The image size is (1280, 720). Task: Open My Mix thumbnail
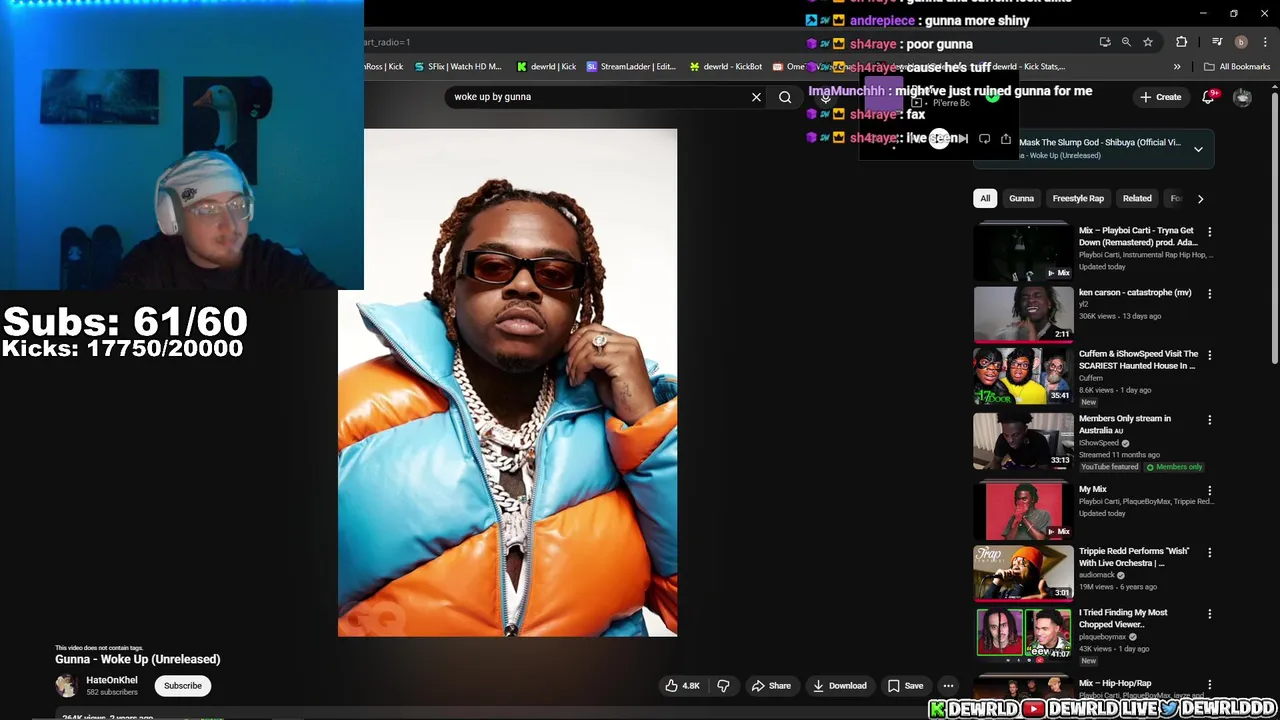pos(1024,511)
